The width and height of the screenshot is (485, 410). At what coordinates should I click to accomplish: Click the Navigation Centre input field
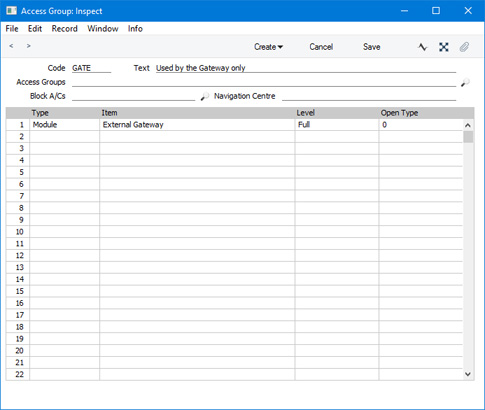(x=369, y=96)
